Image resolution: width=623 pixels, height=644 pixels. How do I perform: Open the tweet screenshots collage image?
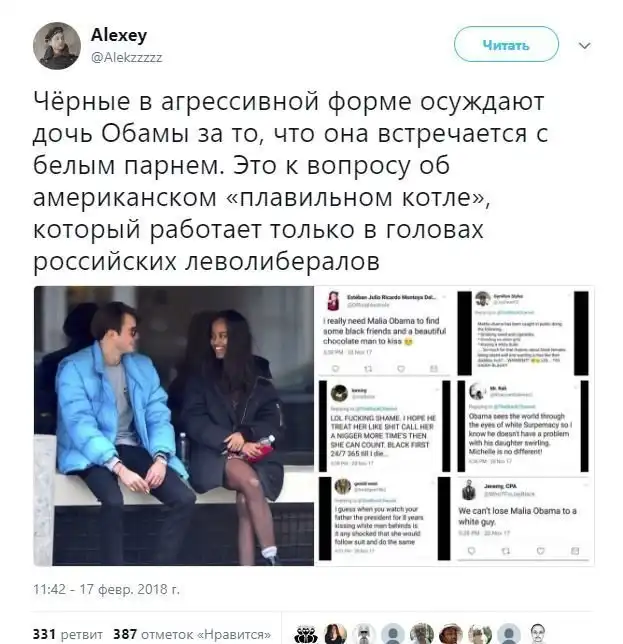click(x=455, y=426)
